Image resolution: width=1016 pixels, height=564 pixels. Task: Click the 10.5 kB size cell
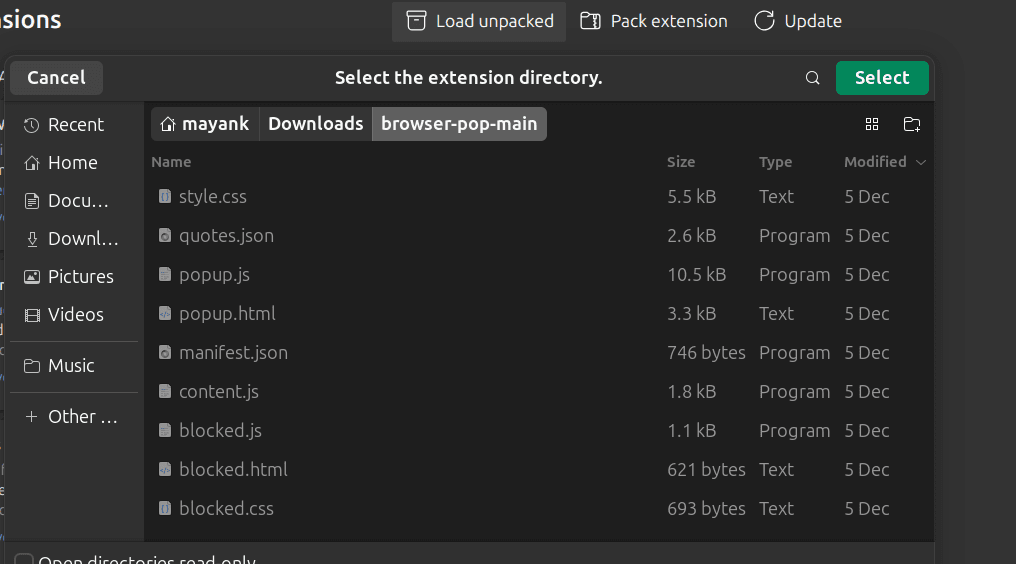tap(697, 275)
